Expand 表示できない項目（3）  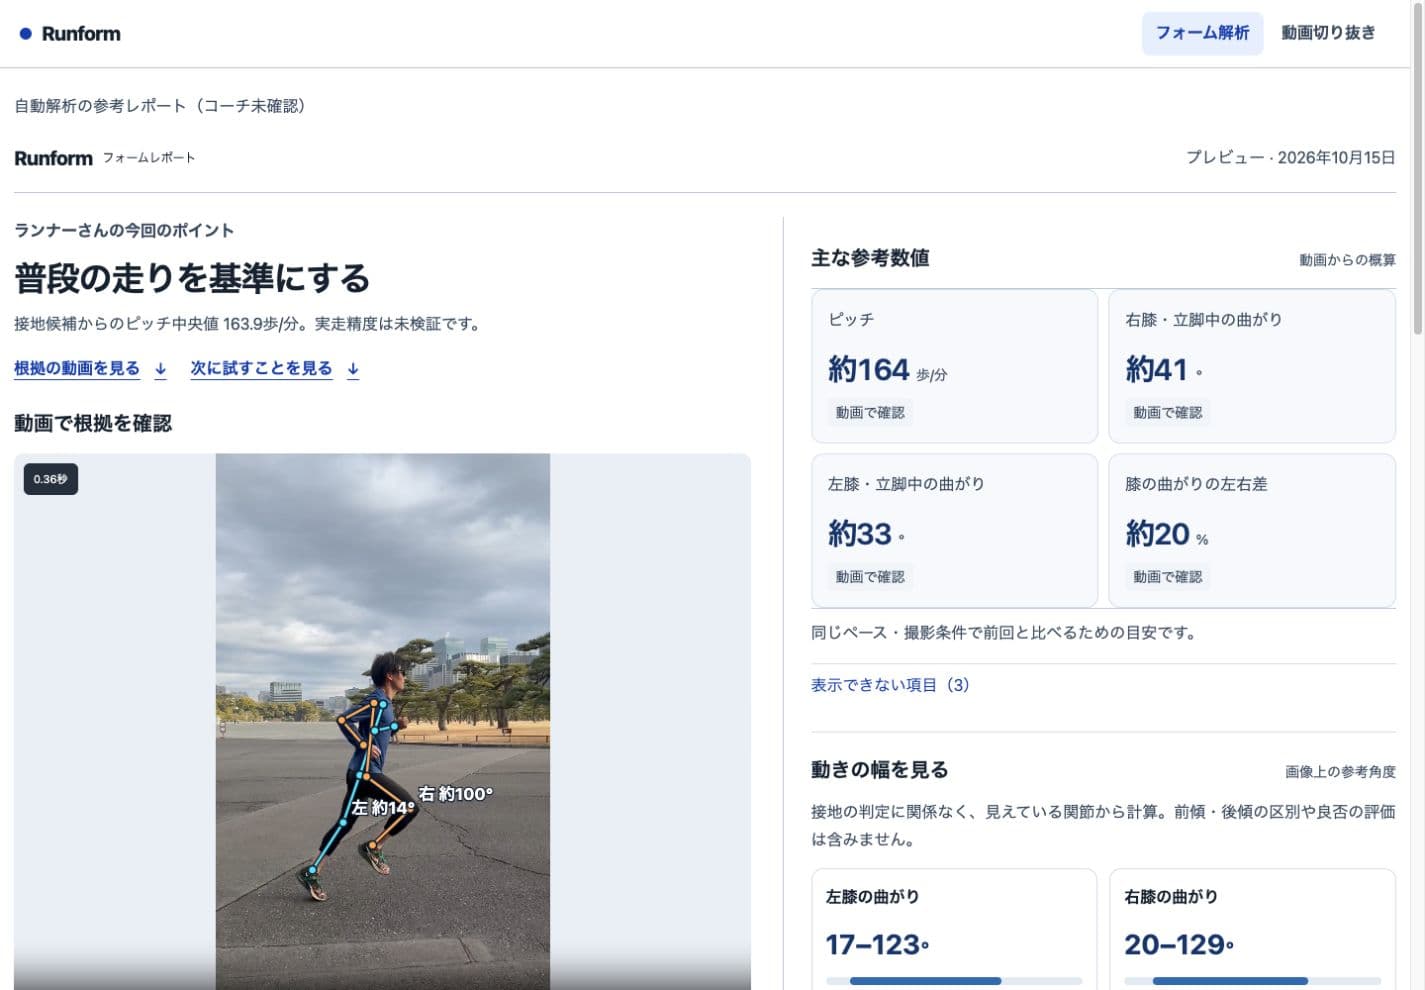[890, 685]
